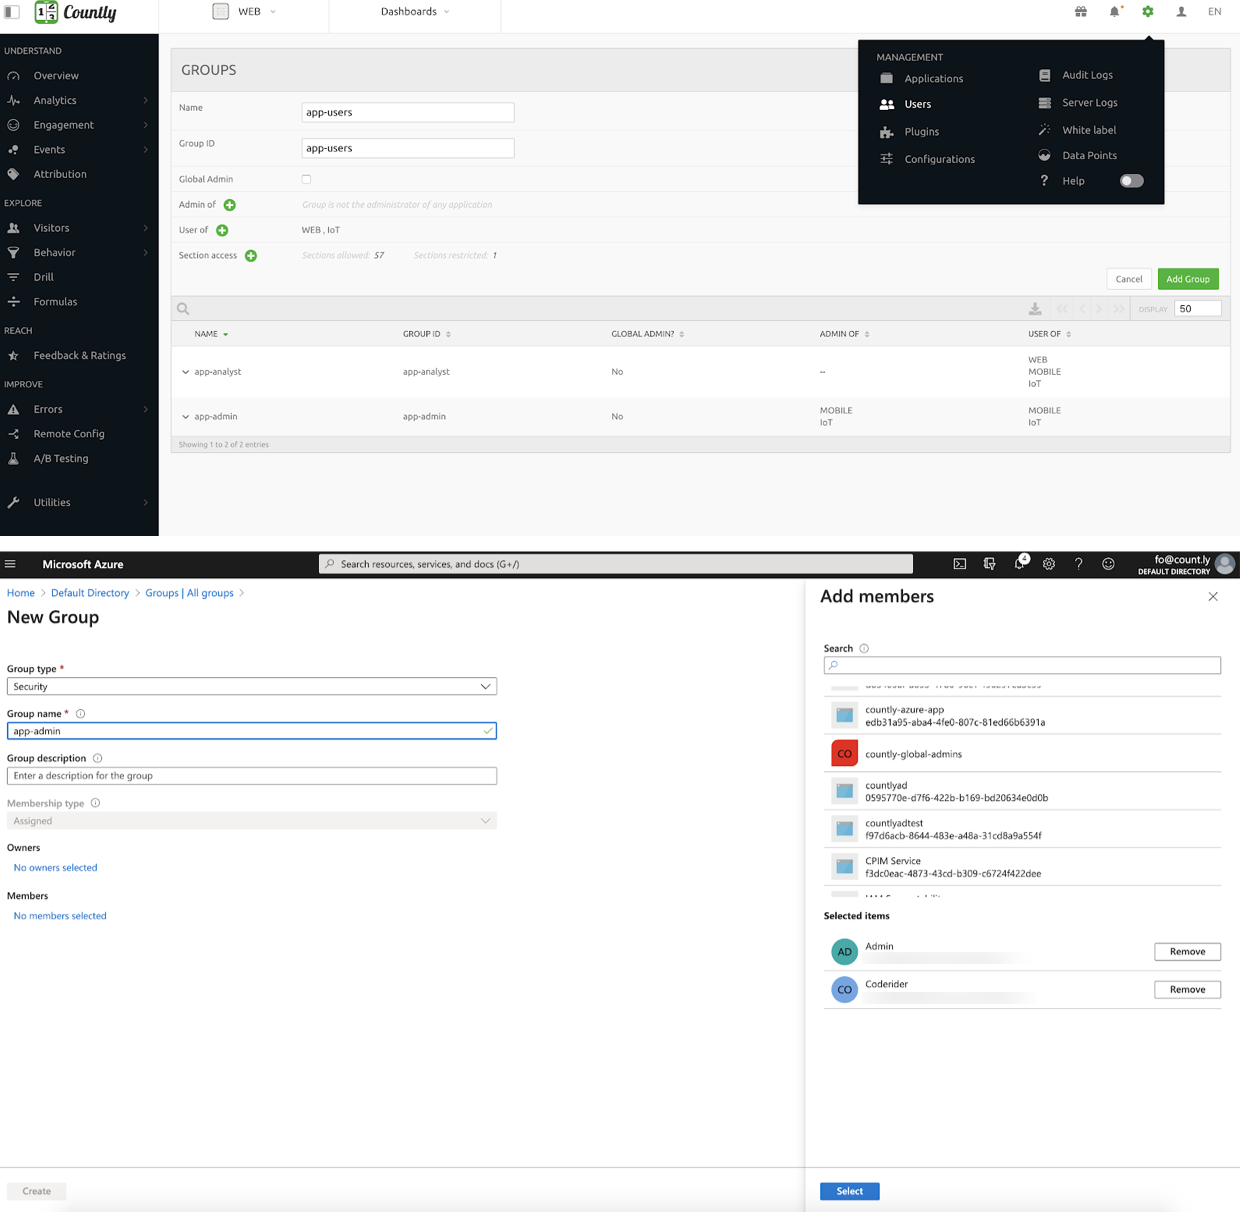Show info tooltip next to Search label

864,649
